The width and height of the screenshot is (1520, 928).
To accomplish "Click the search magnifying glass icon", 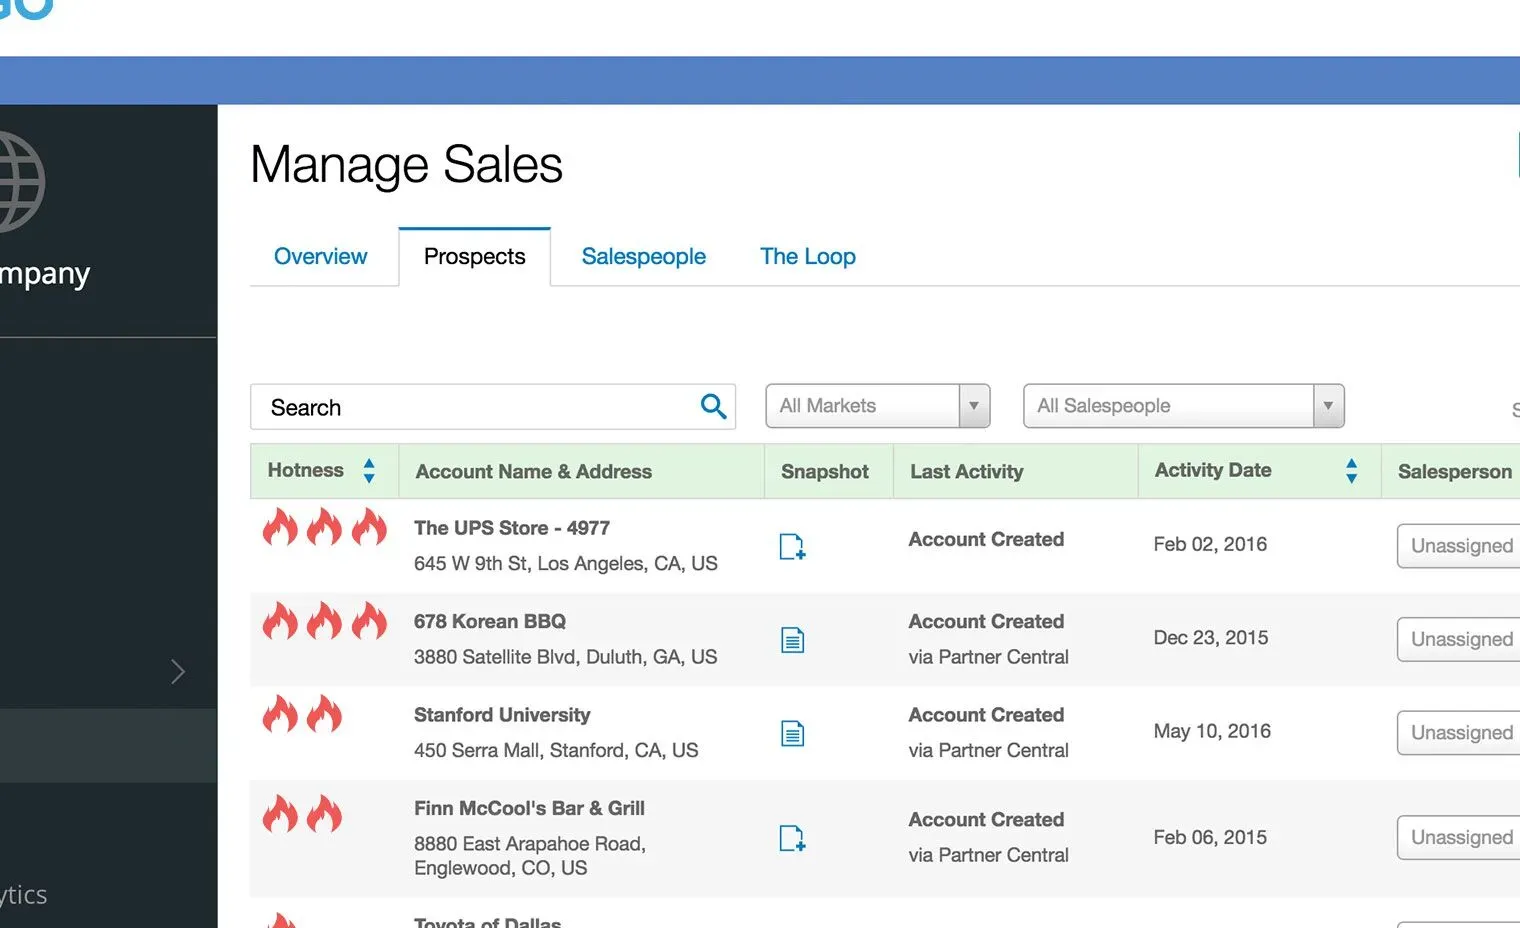I will (713, 406).
